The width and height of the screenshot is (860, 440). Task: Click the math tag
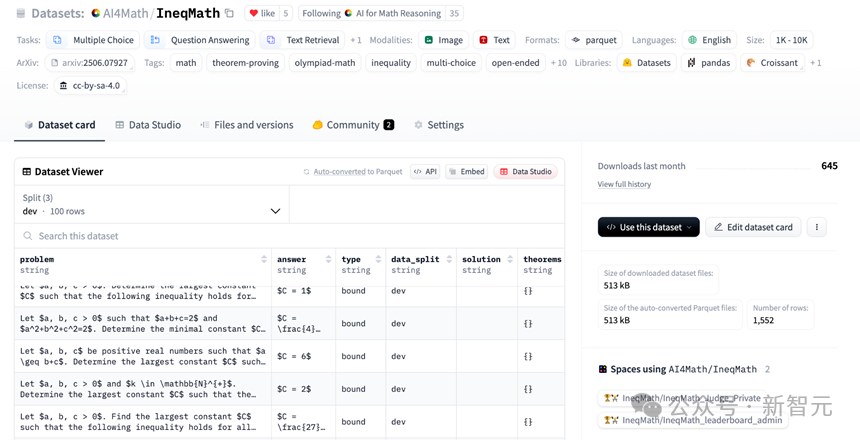(x=186, y=63)
